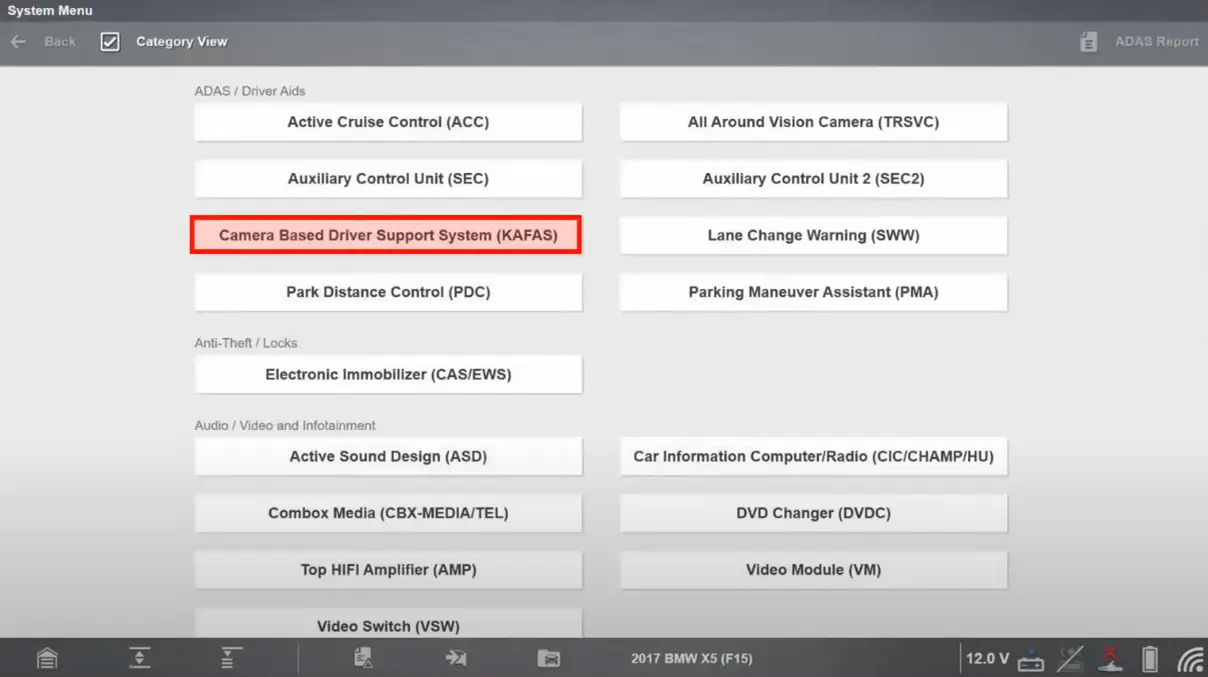Click the arrow-to-box transfer icon
Viewport: 1208px width, 677px height.
click(x=456, y=658)
